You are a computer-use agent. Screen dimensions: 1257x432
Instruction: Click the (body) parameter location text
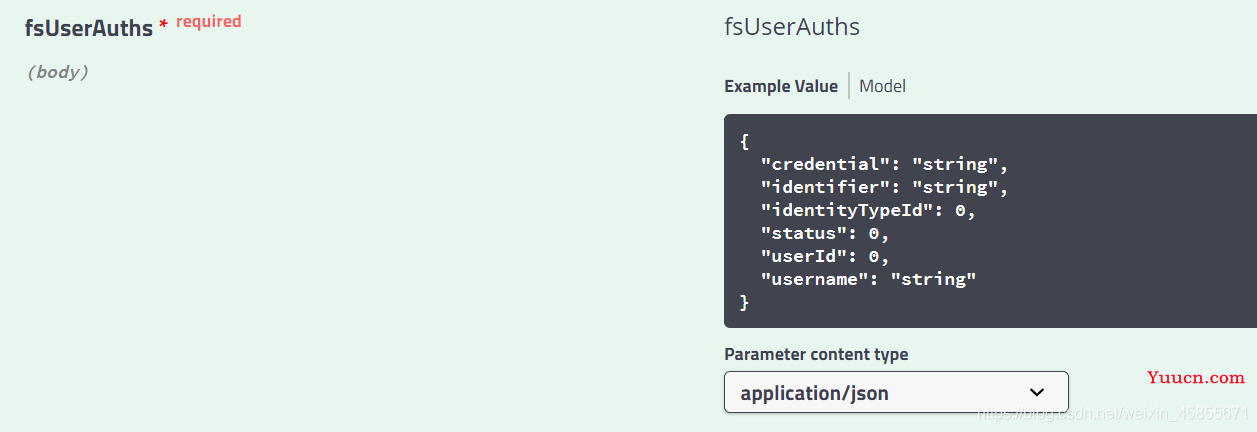click(x=58, y=72)
